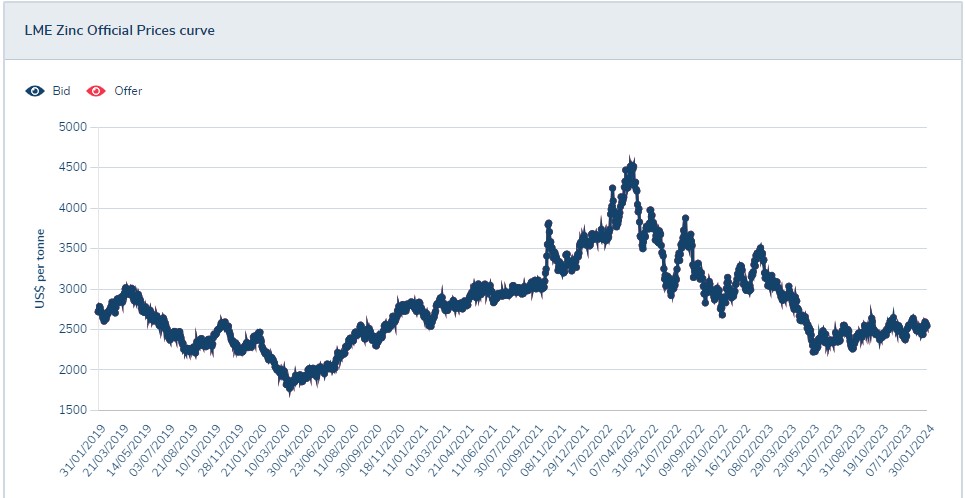Click the 16/12/2022 date label
The height and width of the screenshot is (498, 965).
click(x=727, y=449)
